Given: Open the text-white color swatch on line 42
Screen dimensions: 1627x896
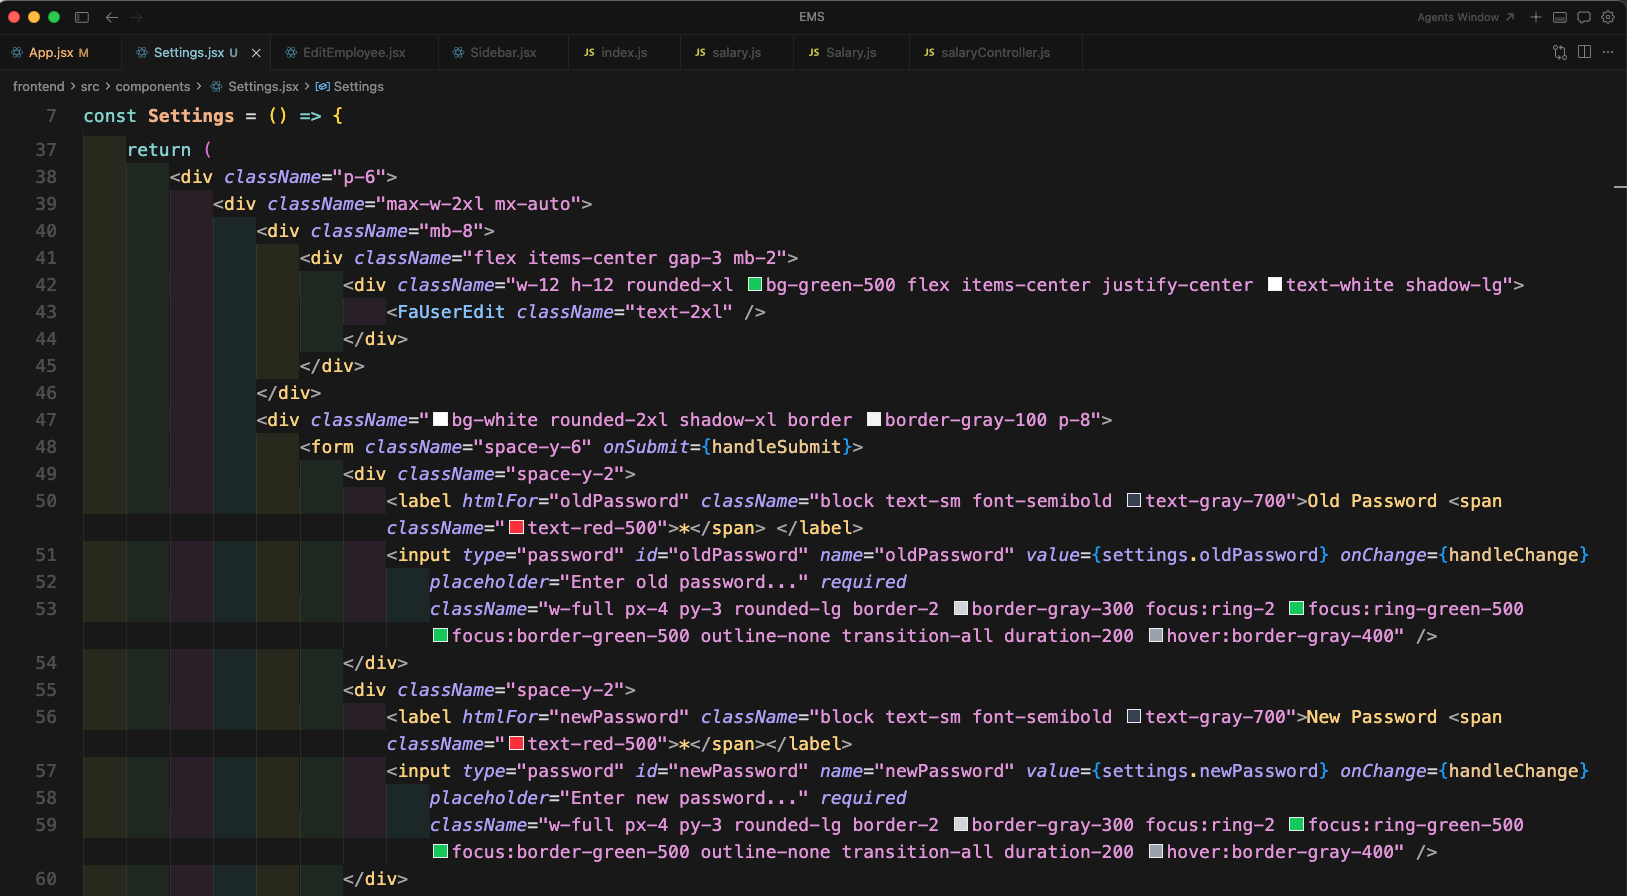Looking at the screenshot, I should tap(1275, 285).
